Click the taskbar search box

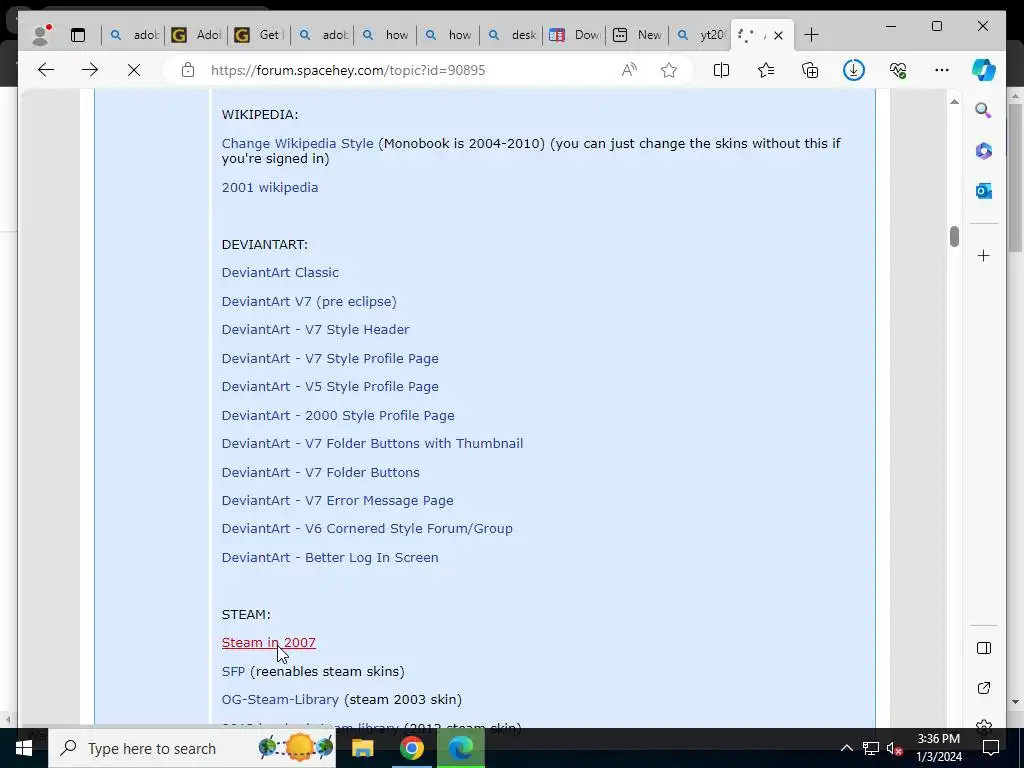coord(192,748)
